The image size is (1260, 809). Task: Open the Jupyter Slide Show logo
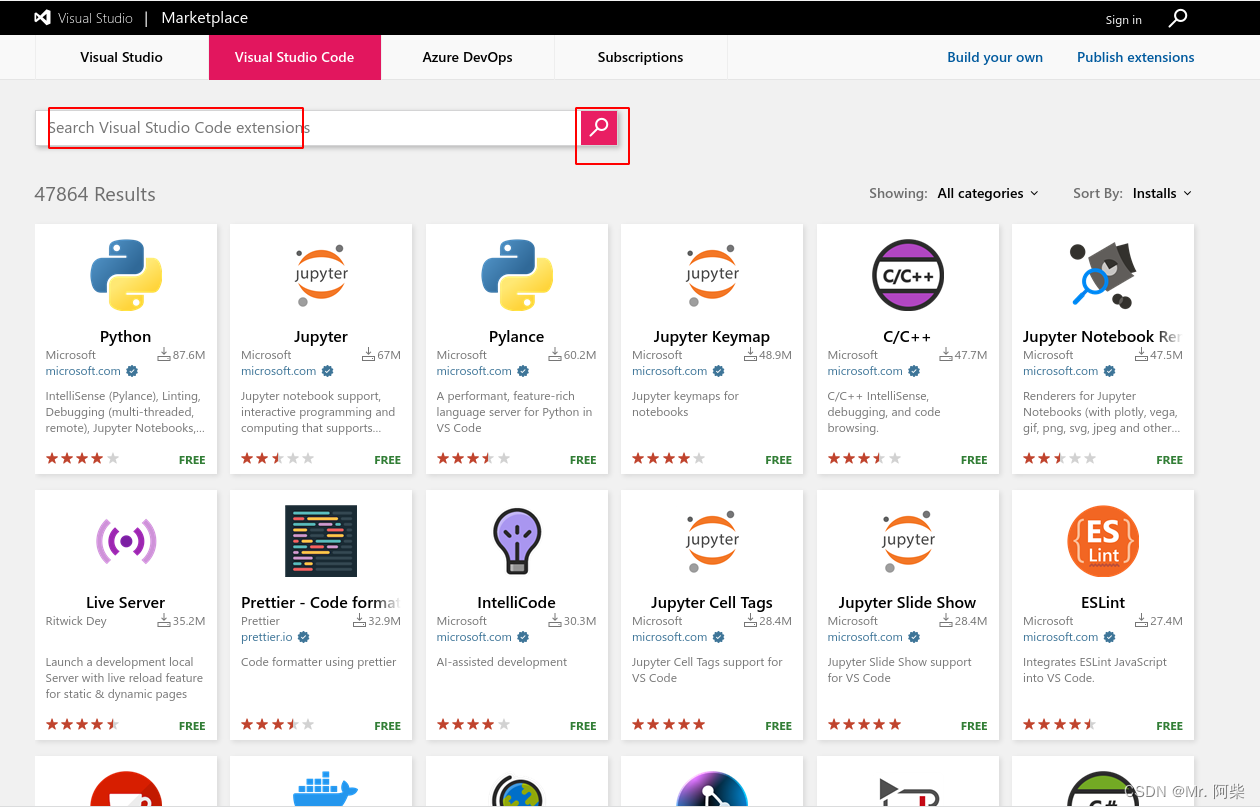(x=907, y=541)
